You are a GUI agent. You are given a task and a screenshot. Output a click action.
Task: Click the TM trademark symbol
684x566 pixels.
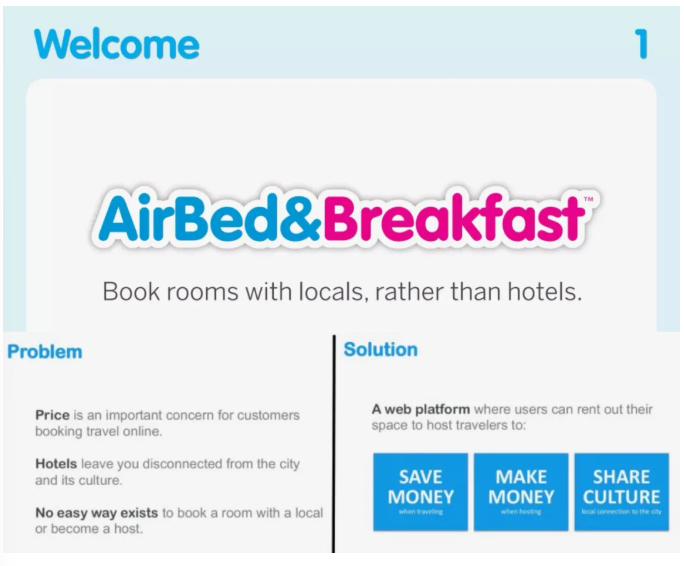pos(590,200)
